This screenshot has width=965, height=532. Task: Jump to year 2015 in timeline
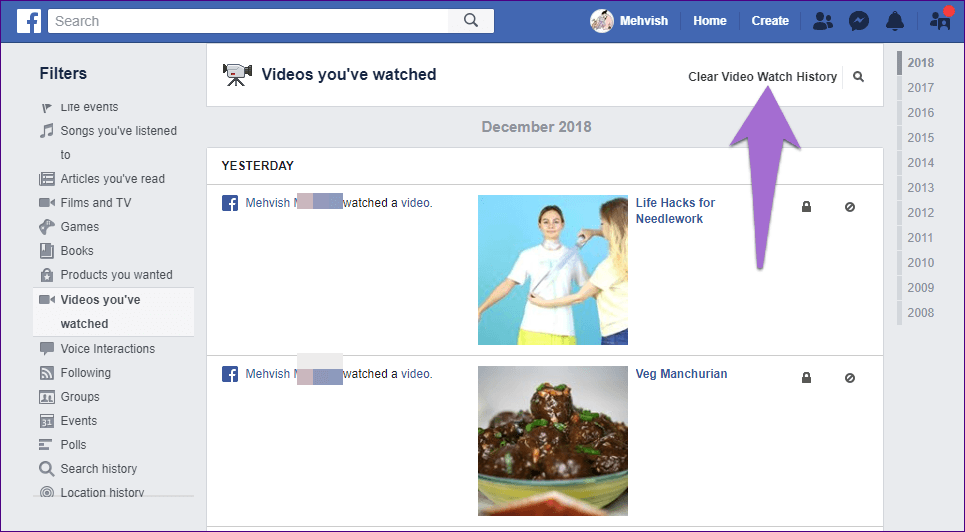(921, 137)
